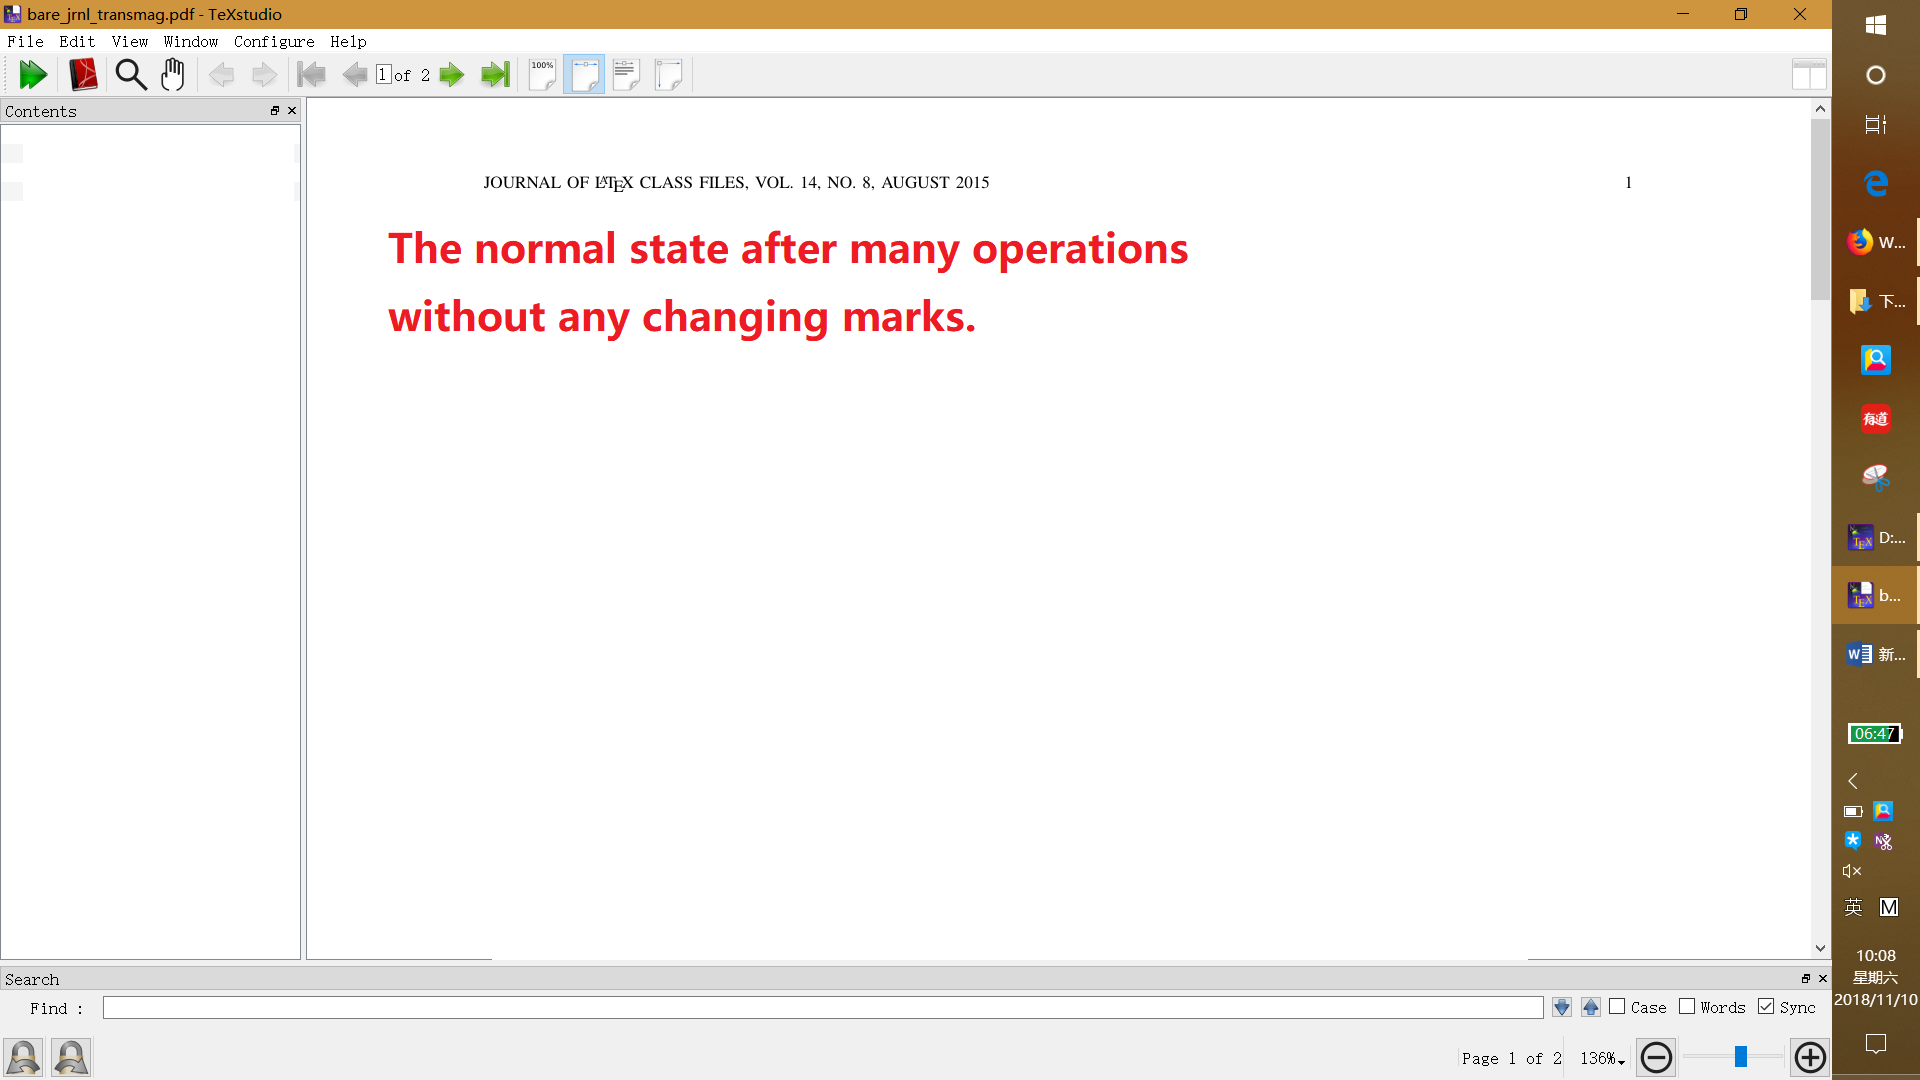Open Task View in taskbar
The width and height of the screenshot is (1920, 1080).
pos(1876,124)
